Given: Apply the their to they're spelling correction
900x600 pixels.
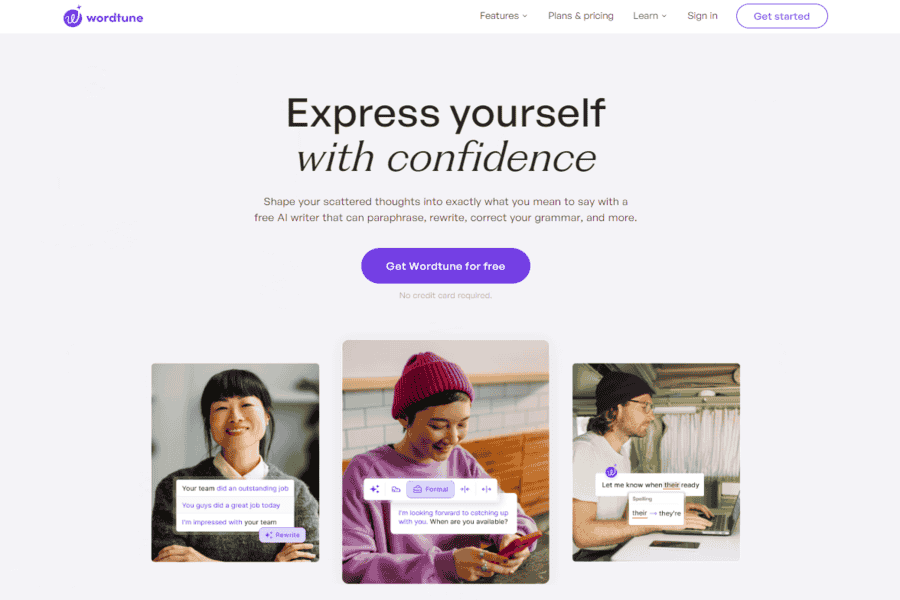Looking at the screenshot, I should pyautogui.click(x=656, y=513).
